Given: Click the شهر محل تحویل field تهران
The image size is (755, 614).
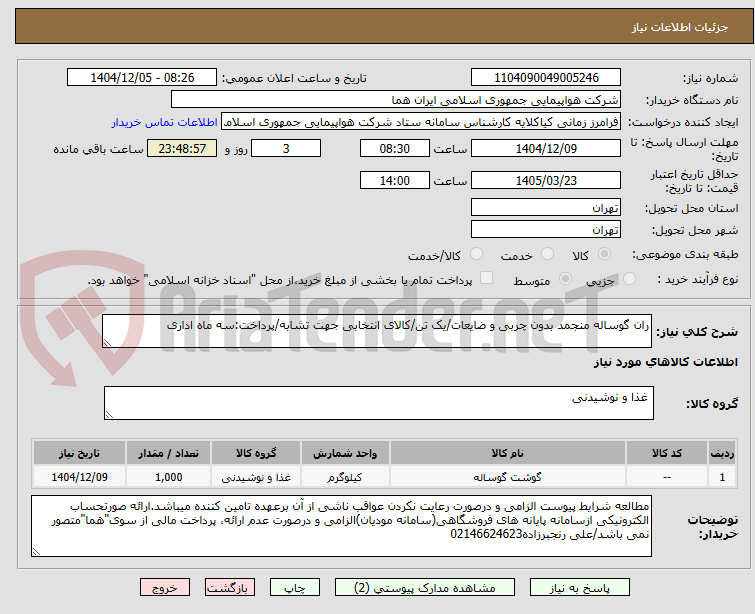Looking at the screenshot, I should [546, 229].
